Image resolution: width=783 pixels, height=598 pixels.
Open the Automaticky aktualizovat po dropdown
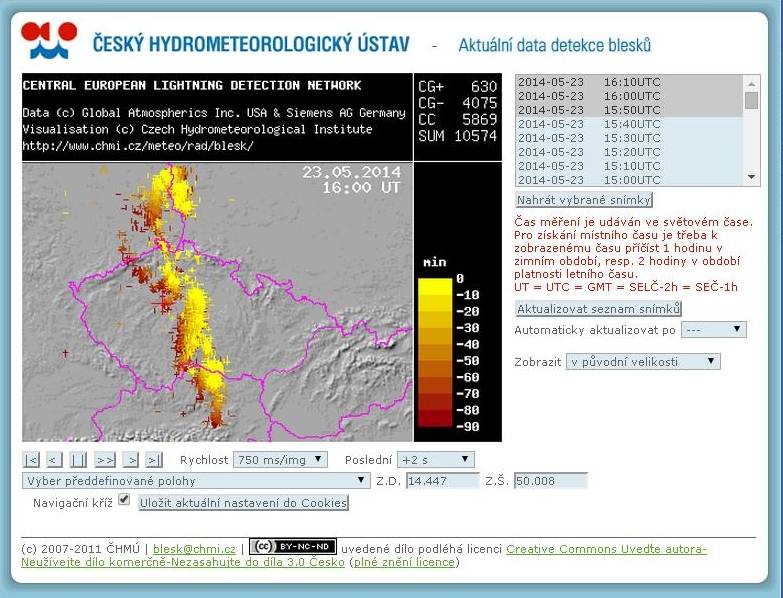714,330
